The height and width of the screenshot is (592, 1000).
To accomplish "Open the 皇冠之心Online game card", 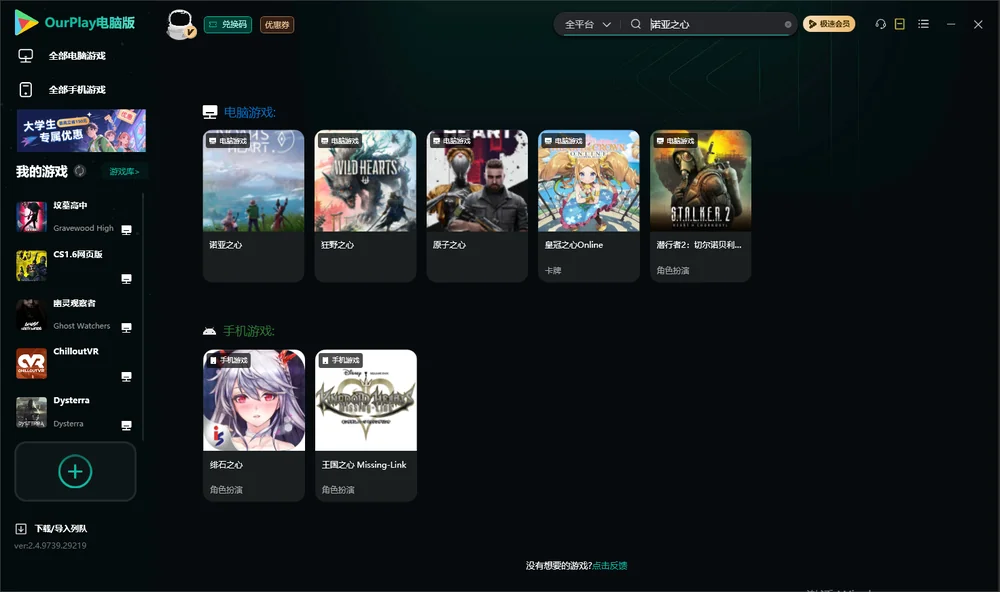I will click(x=589, y=205).
